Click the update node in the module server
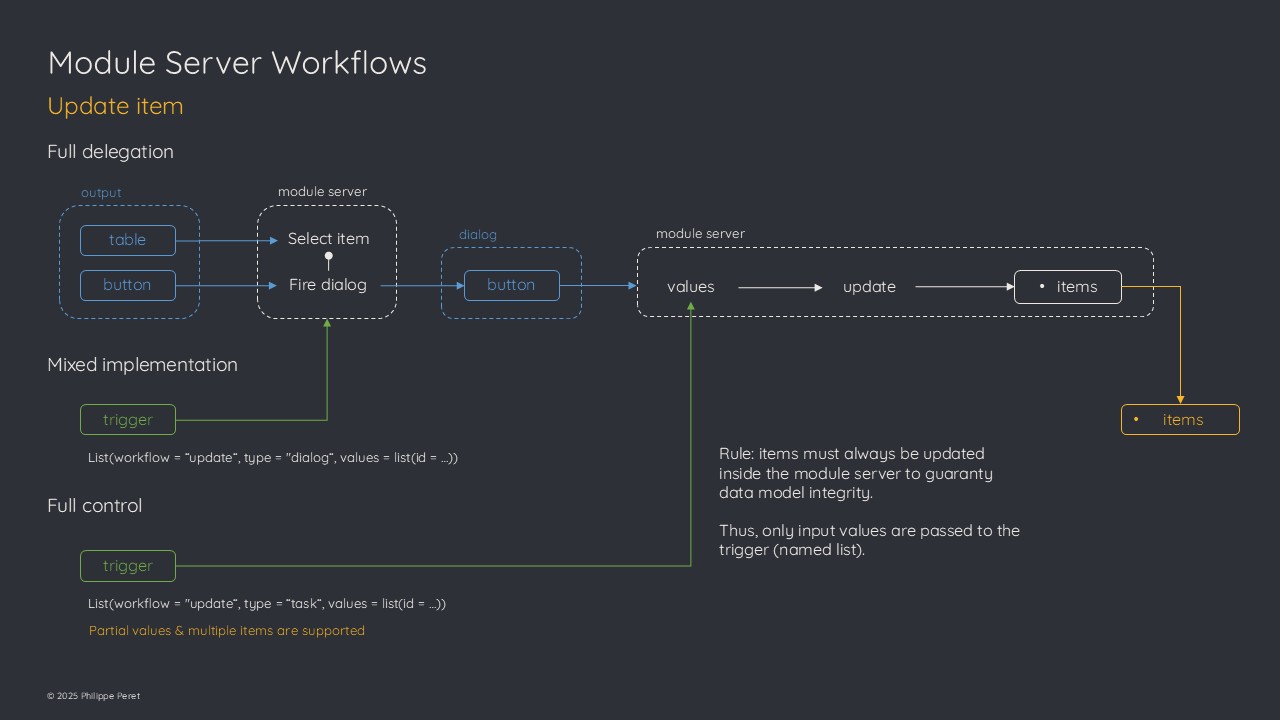 point(869,287)
